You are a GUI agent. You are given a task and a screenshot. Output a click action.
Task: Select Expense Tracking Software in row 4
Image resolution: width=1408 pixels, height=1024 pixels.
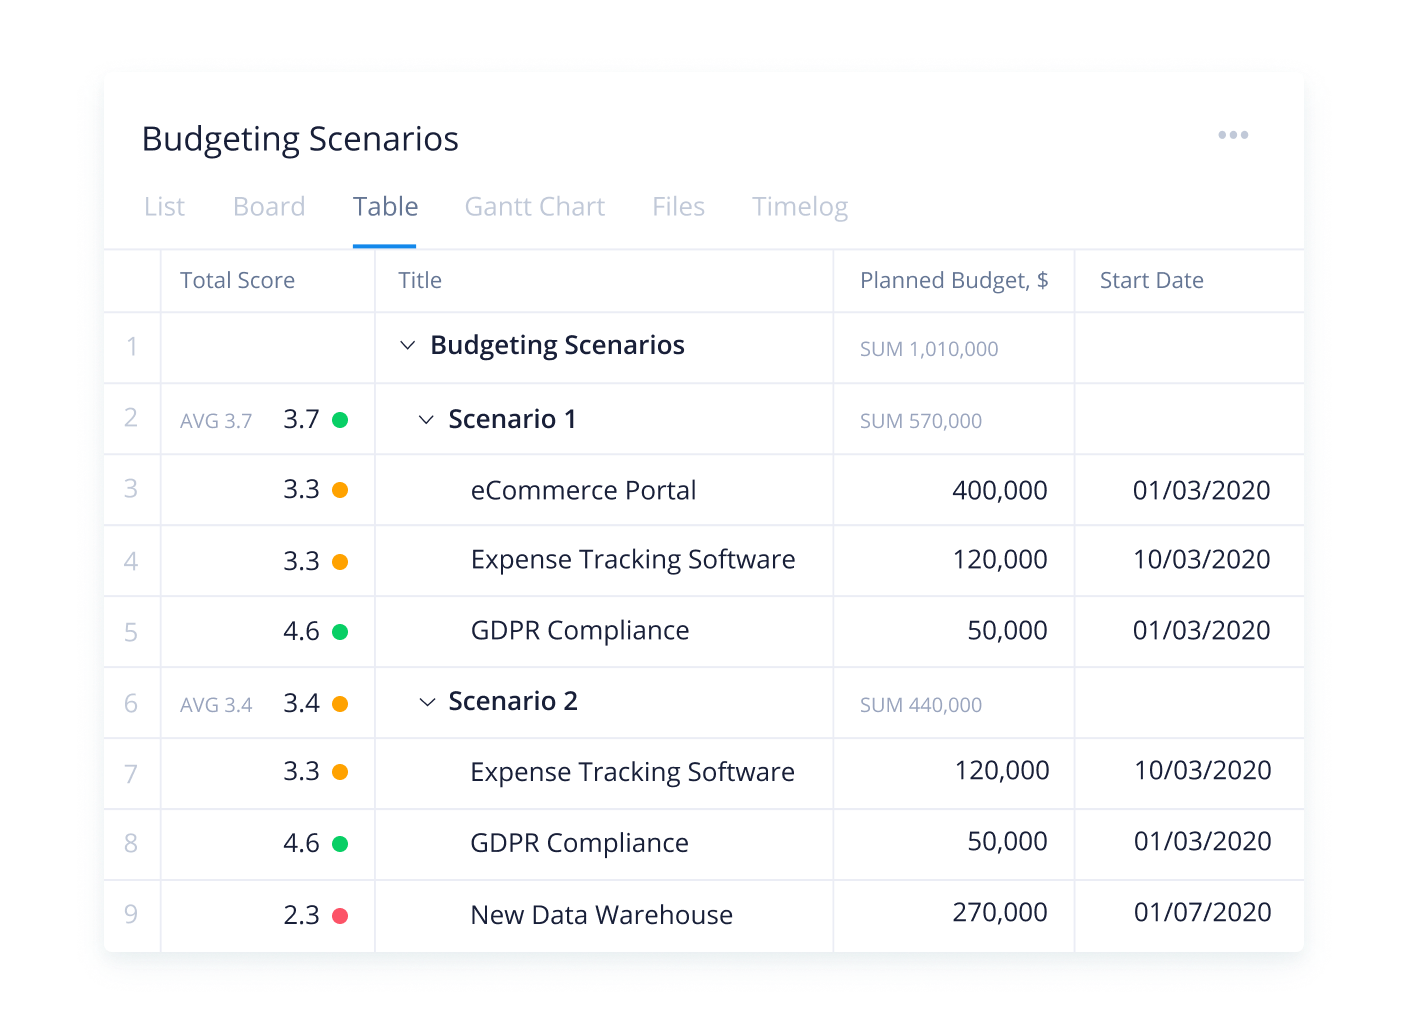coord(633,561)
